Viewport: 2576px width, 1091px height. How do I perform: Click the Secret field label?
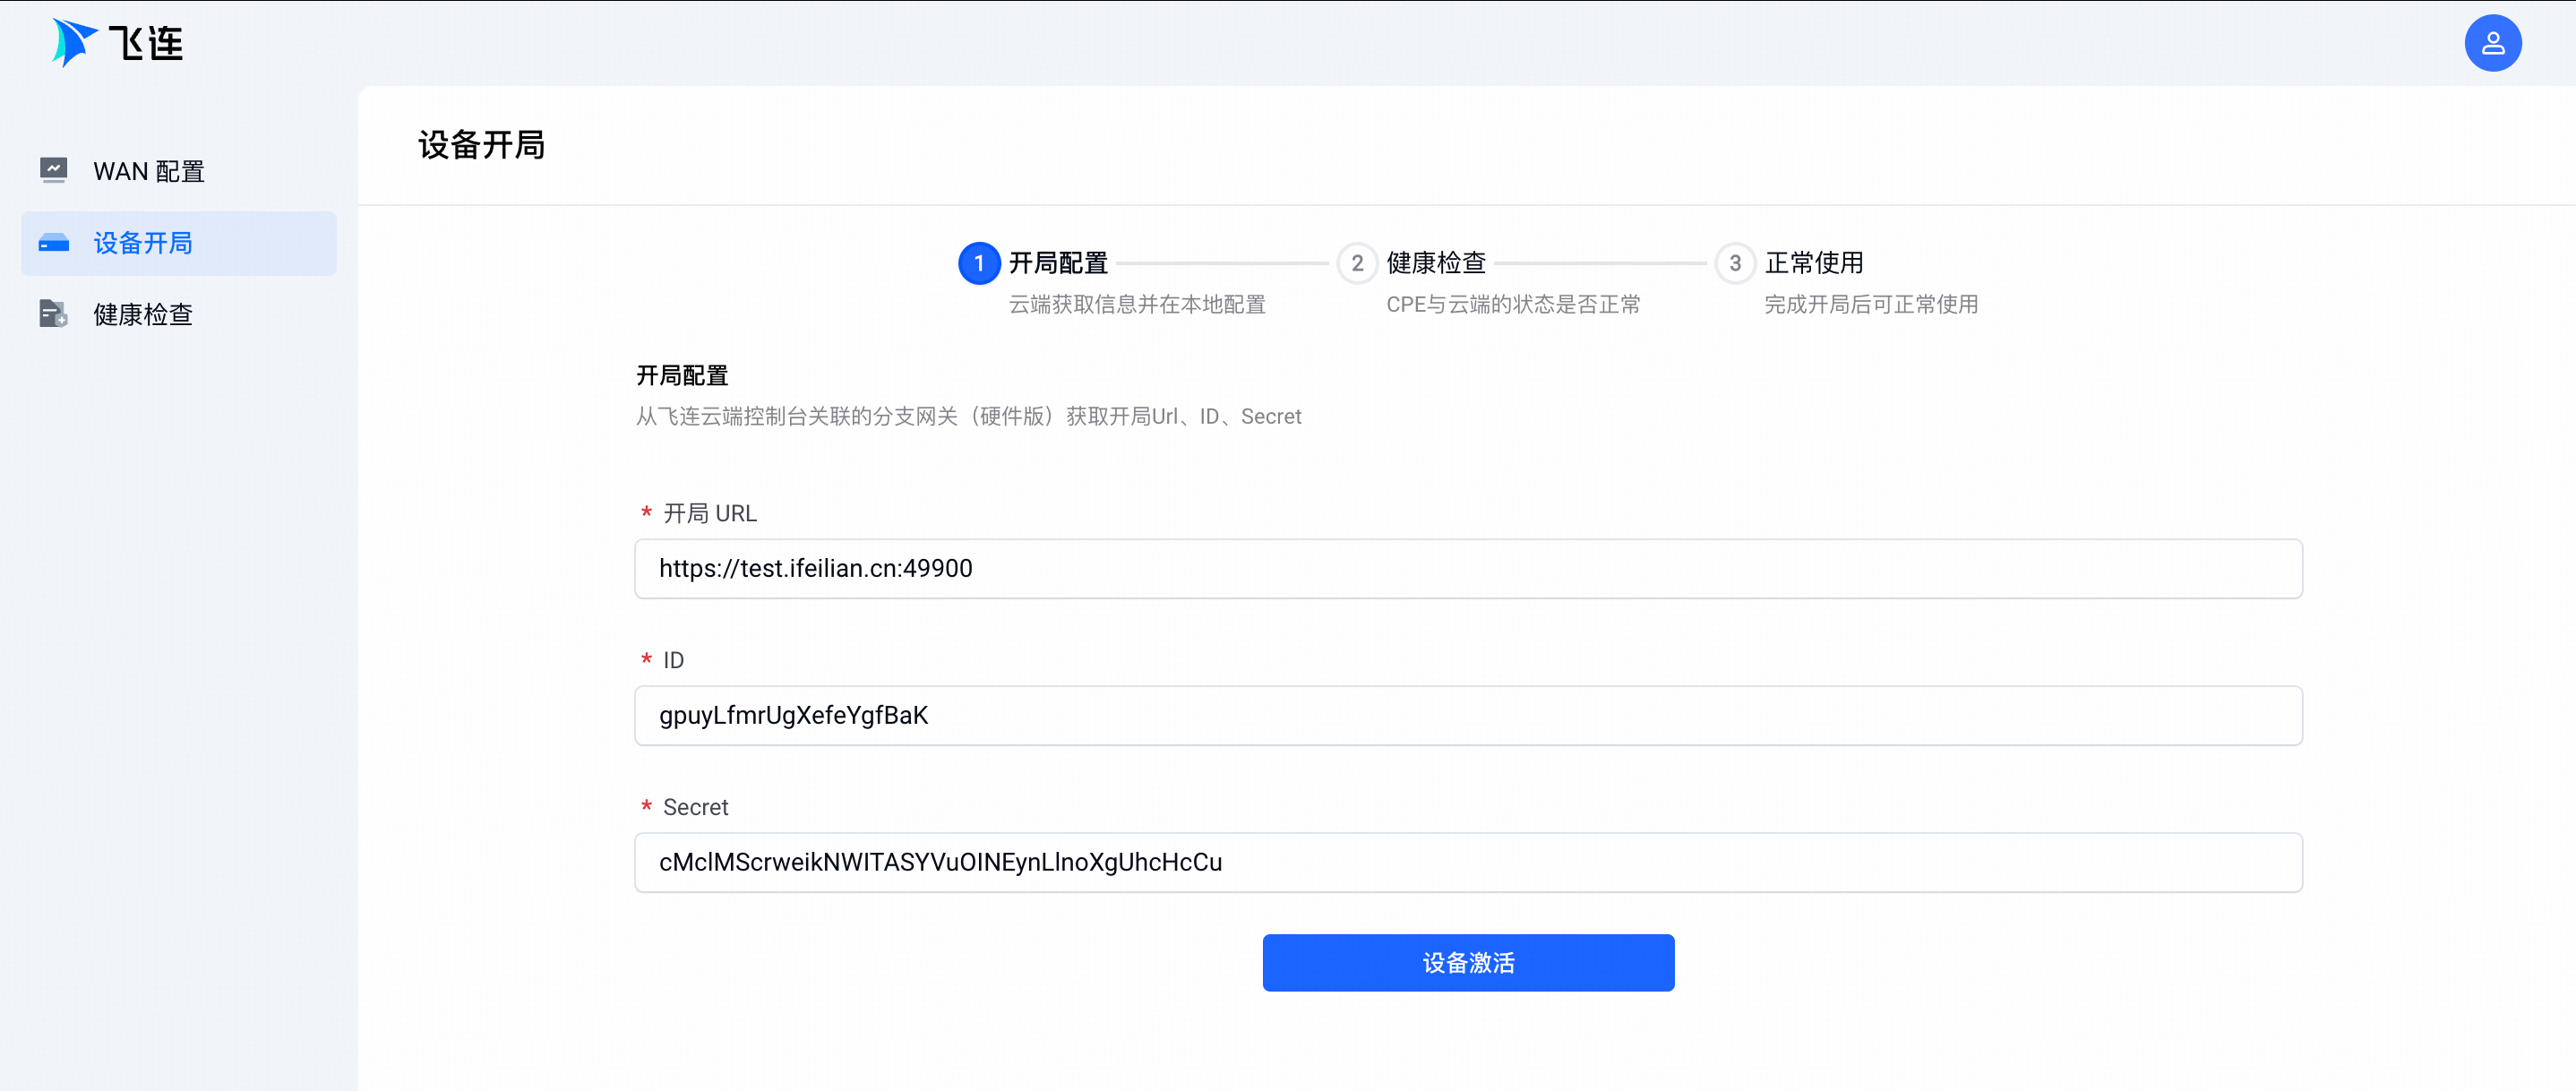(x=695, y=807)
